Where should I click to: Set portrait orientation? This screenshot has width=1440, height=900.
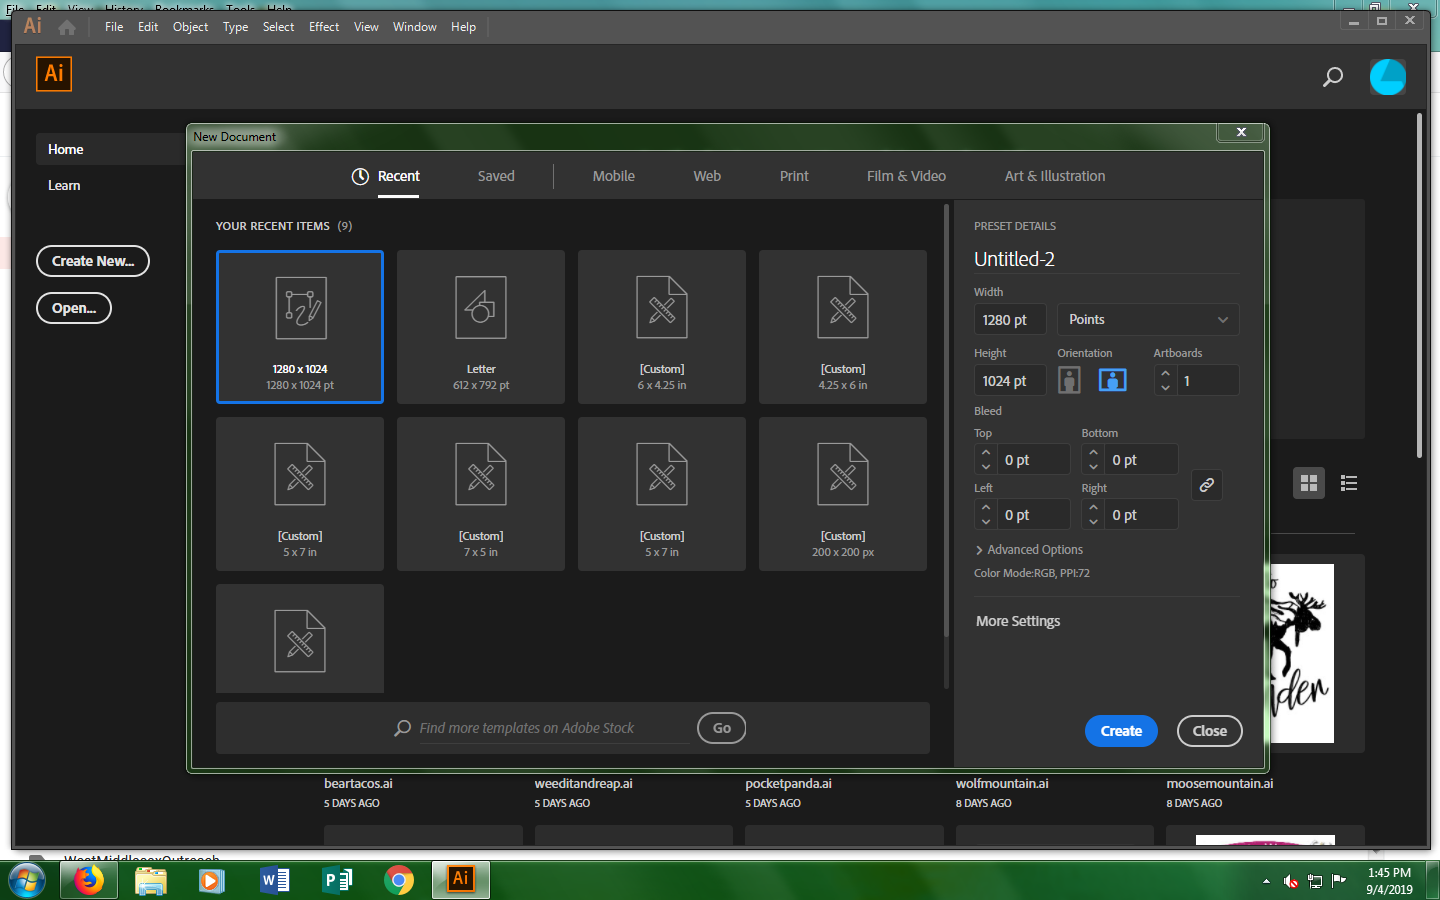1069,380
